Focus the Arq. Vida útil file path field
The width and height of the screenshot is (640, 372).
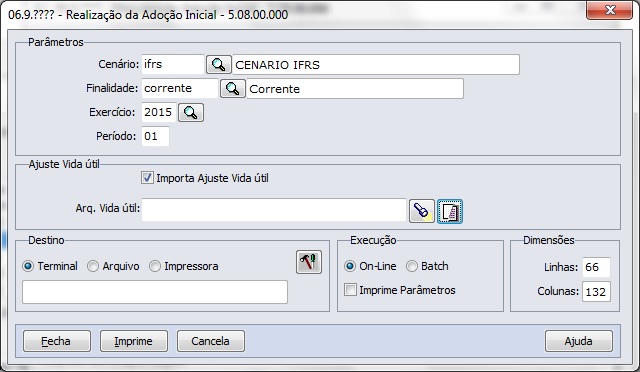click(274, 210)
